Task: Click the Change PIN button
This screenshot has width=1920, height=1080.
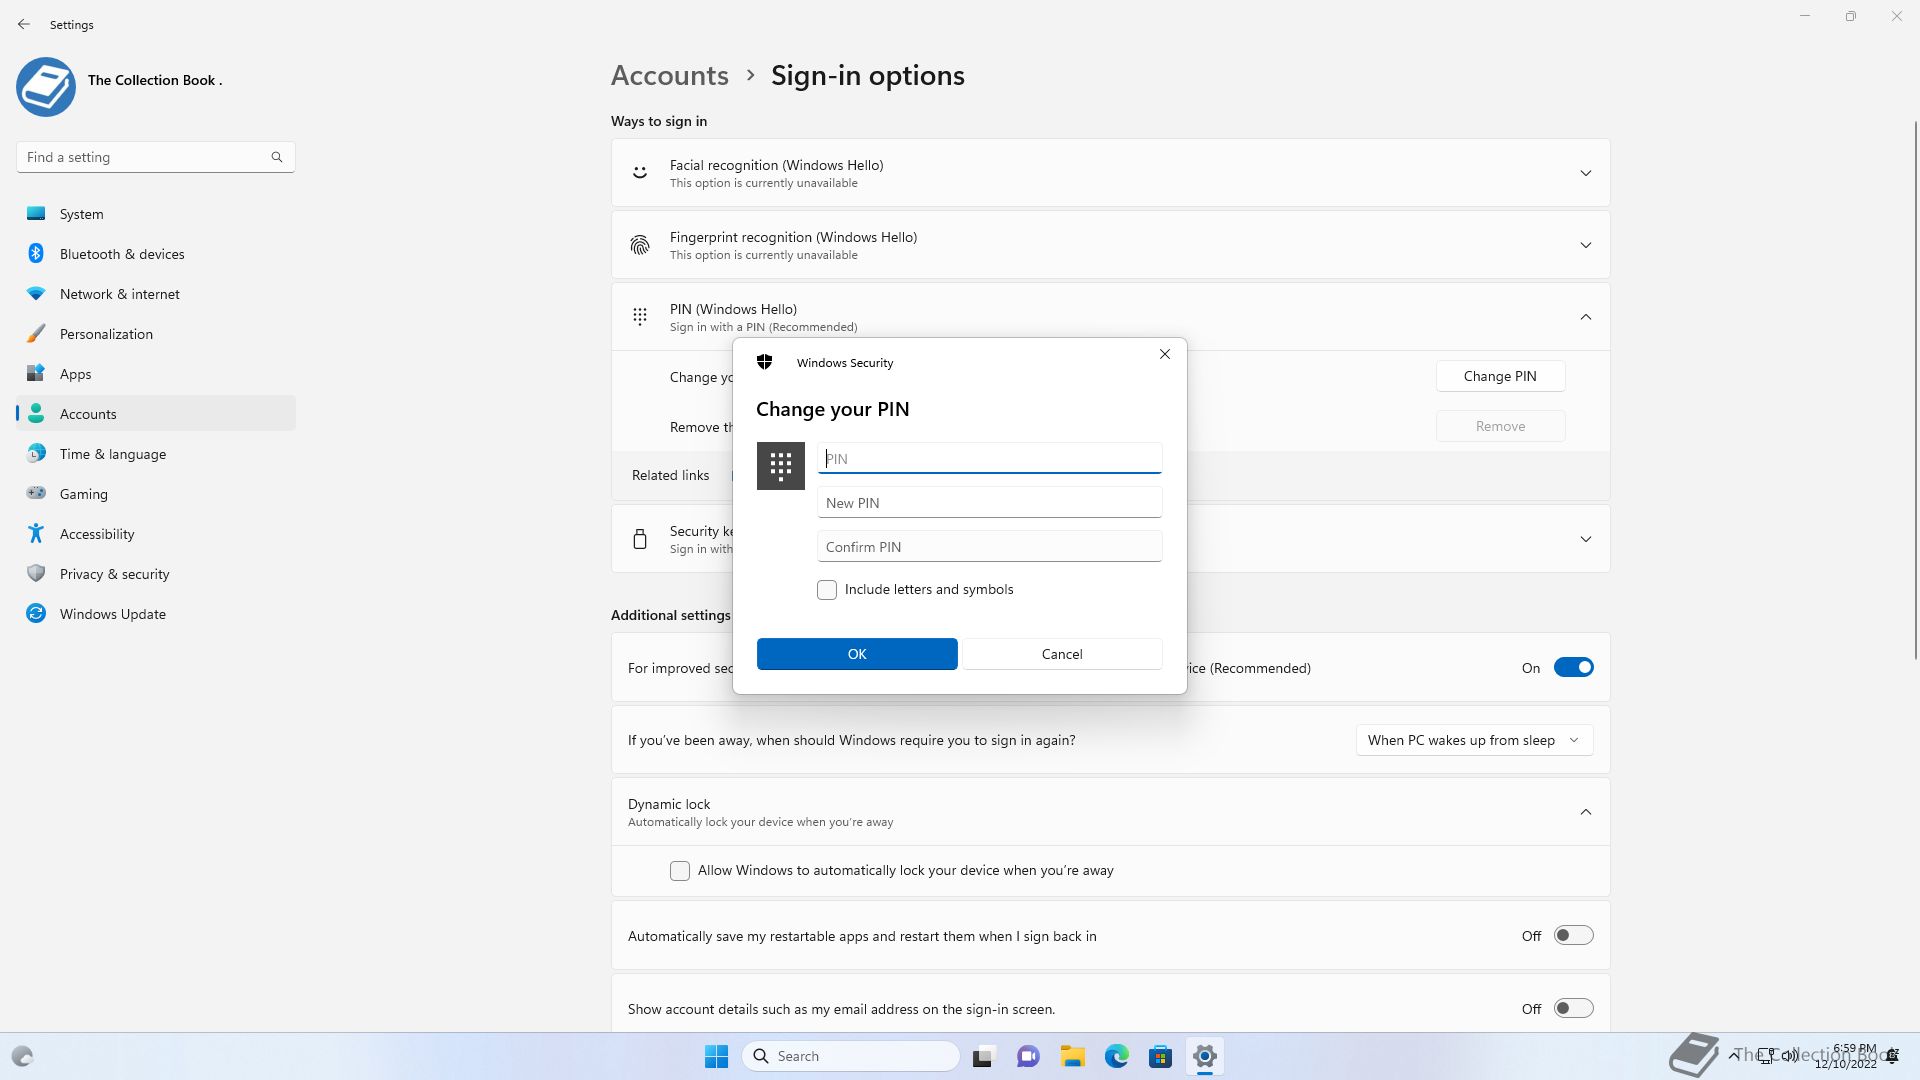Action: [x=1500, y=376]
